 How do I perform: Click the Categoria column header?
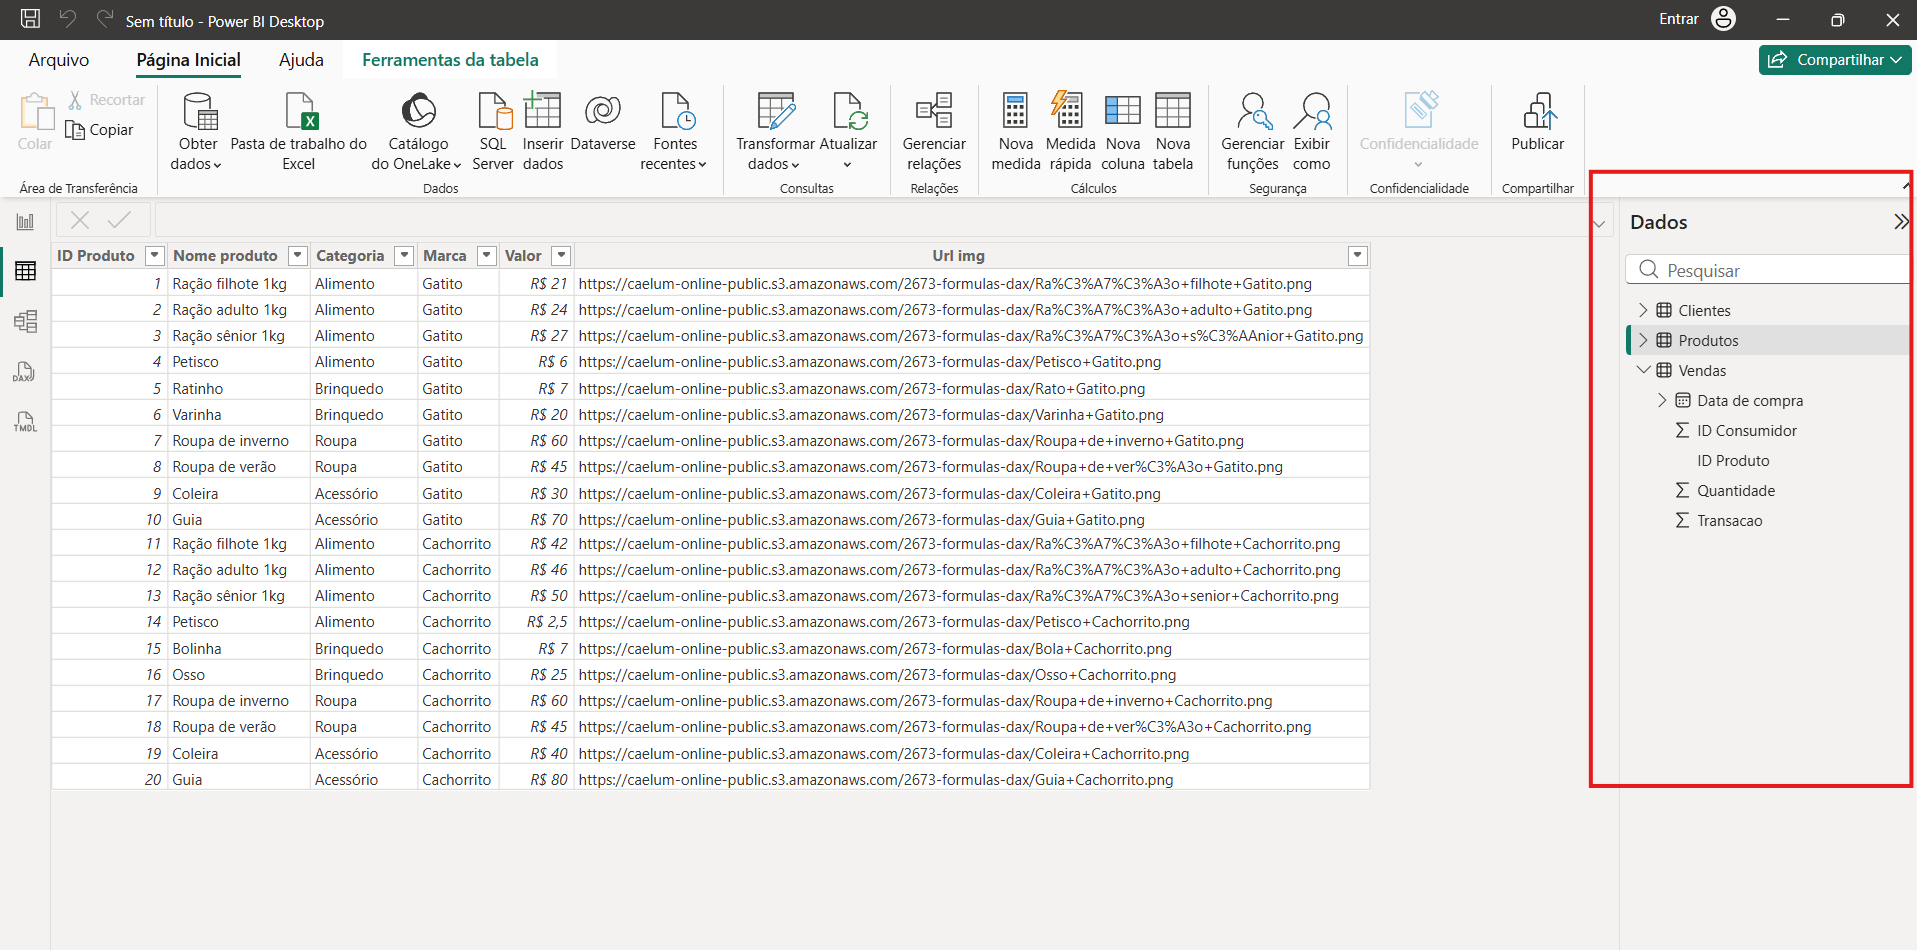tap(350, 256)
